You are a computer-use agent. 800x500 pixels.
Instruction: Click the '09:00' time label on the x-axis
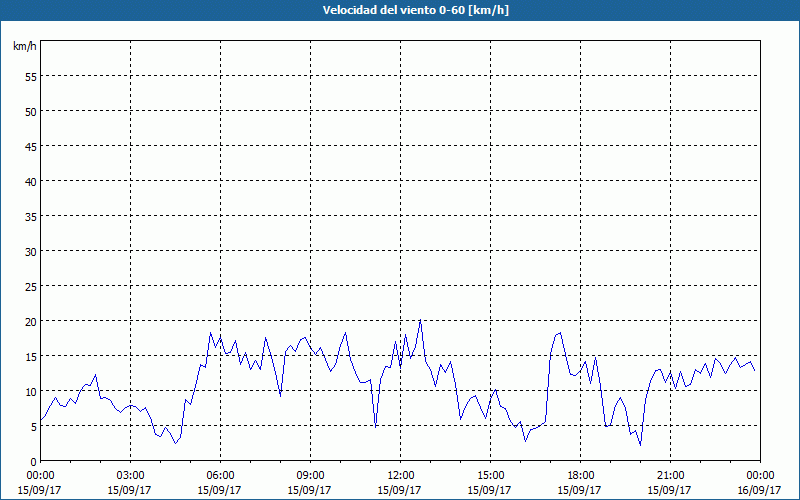(310, 476)
